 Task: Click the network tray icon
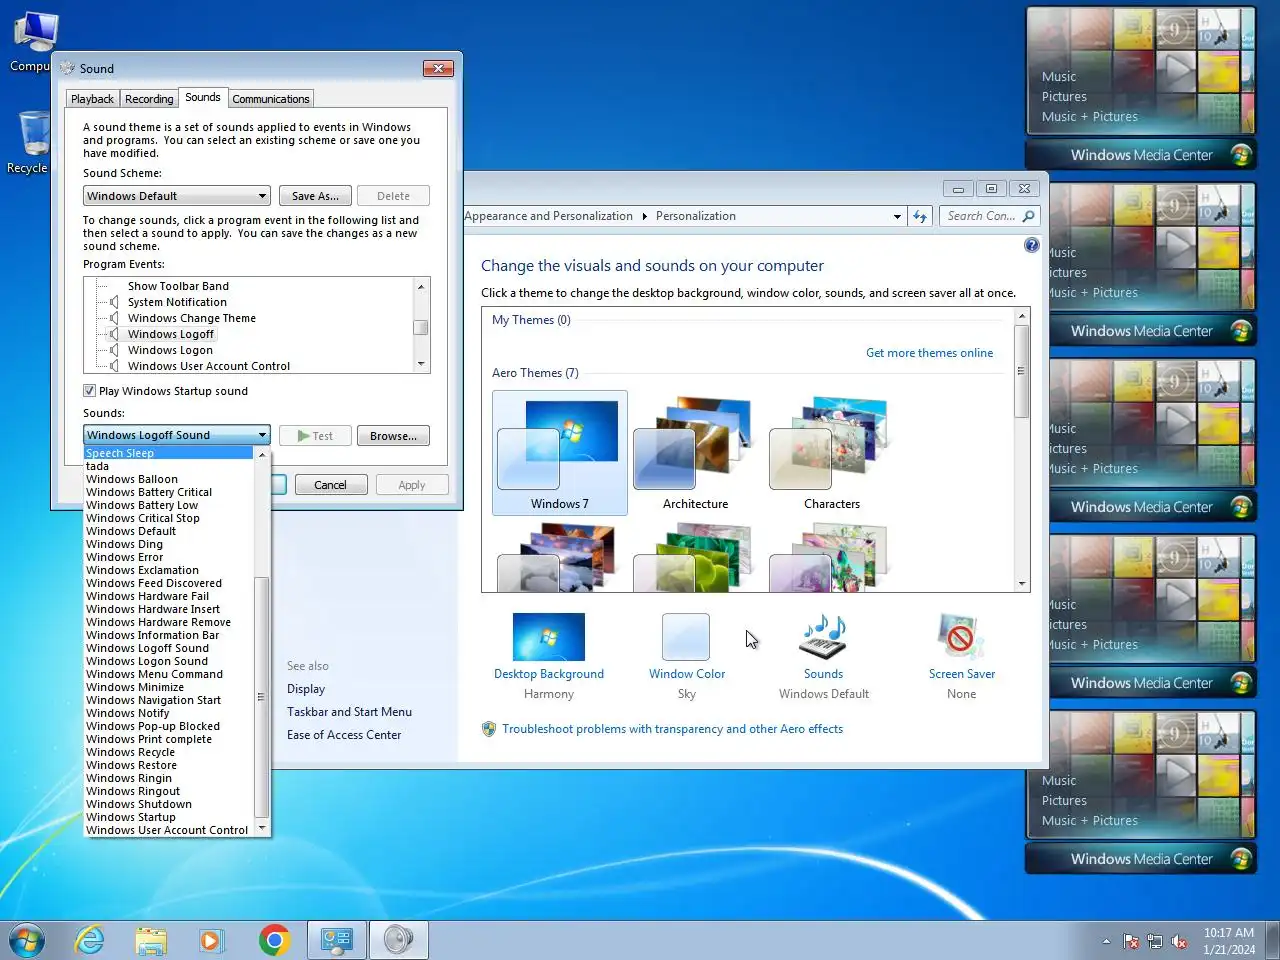[x=1155, y=941]
